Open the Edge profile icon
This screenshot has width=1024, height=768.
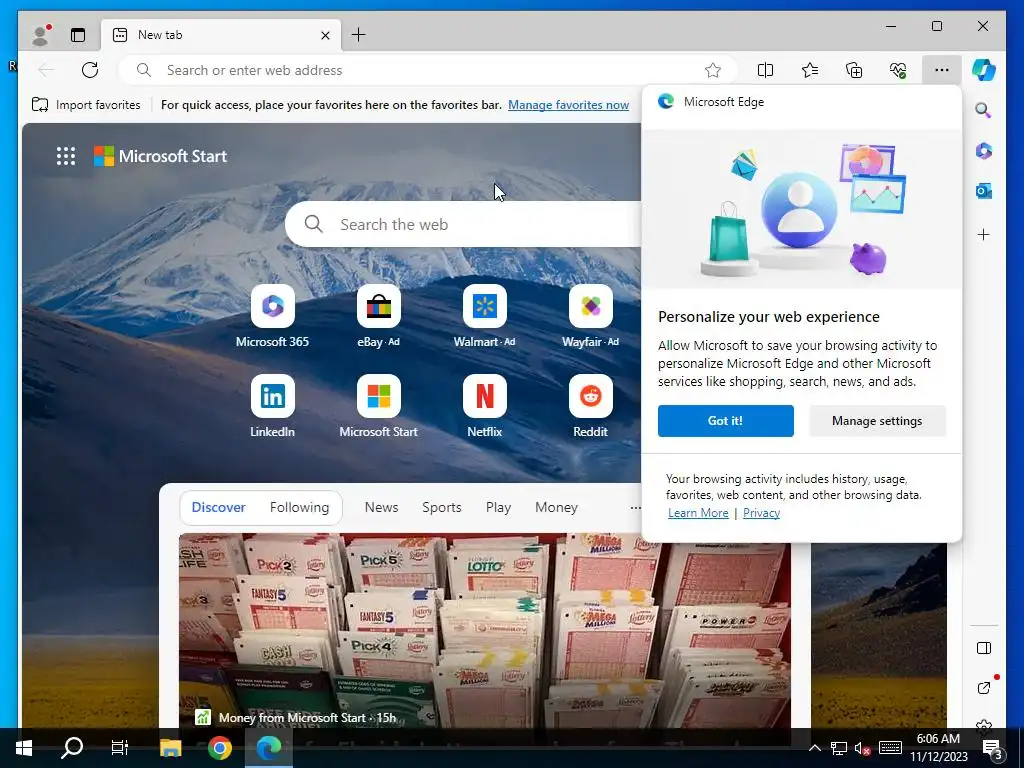point(41,35)
